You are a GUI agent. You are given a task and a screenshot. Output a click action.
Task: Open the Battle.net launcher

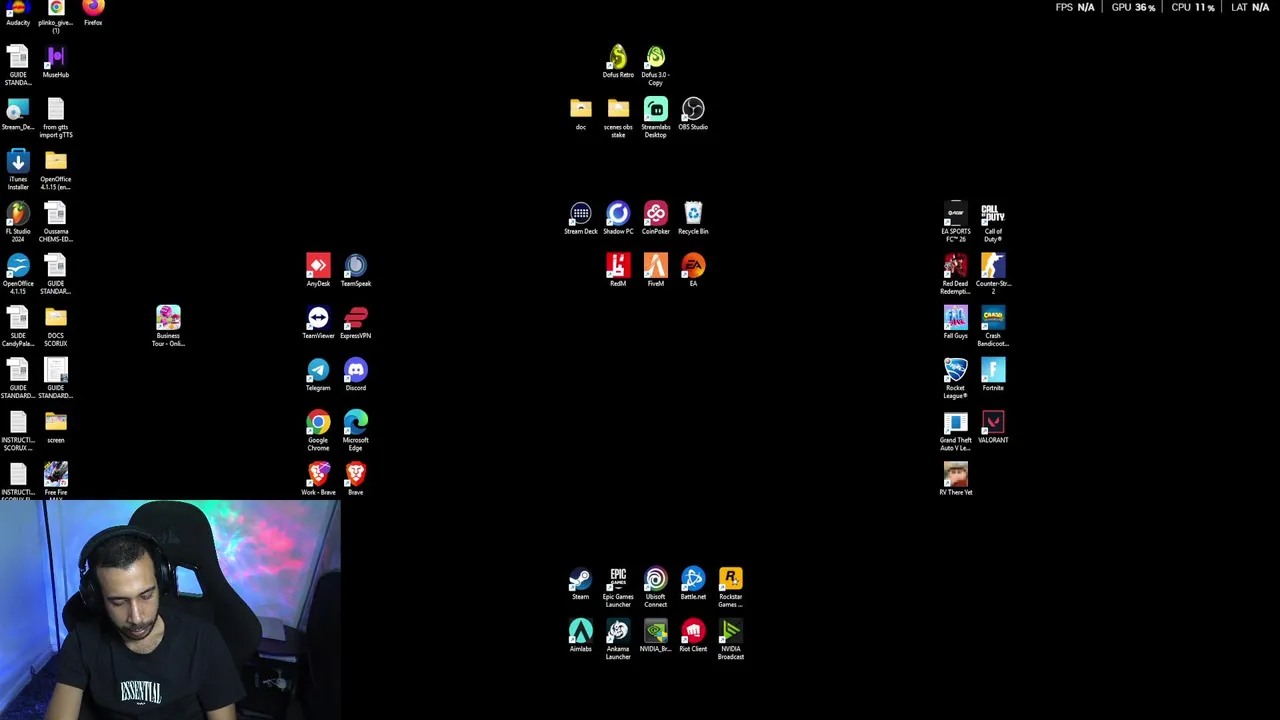(693, 583)
